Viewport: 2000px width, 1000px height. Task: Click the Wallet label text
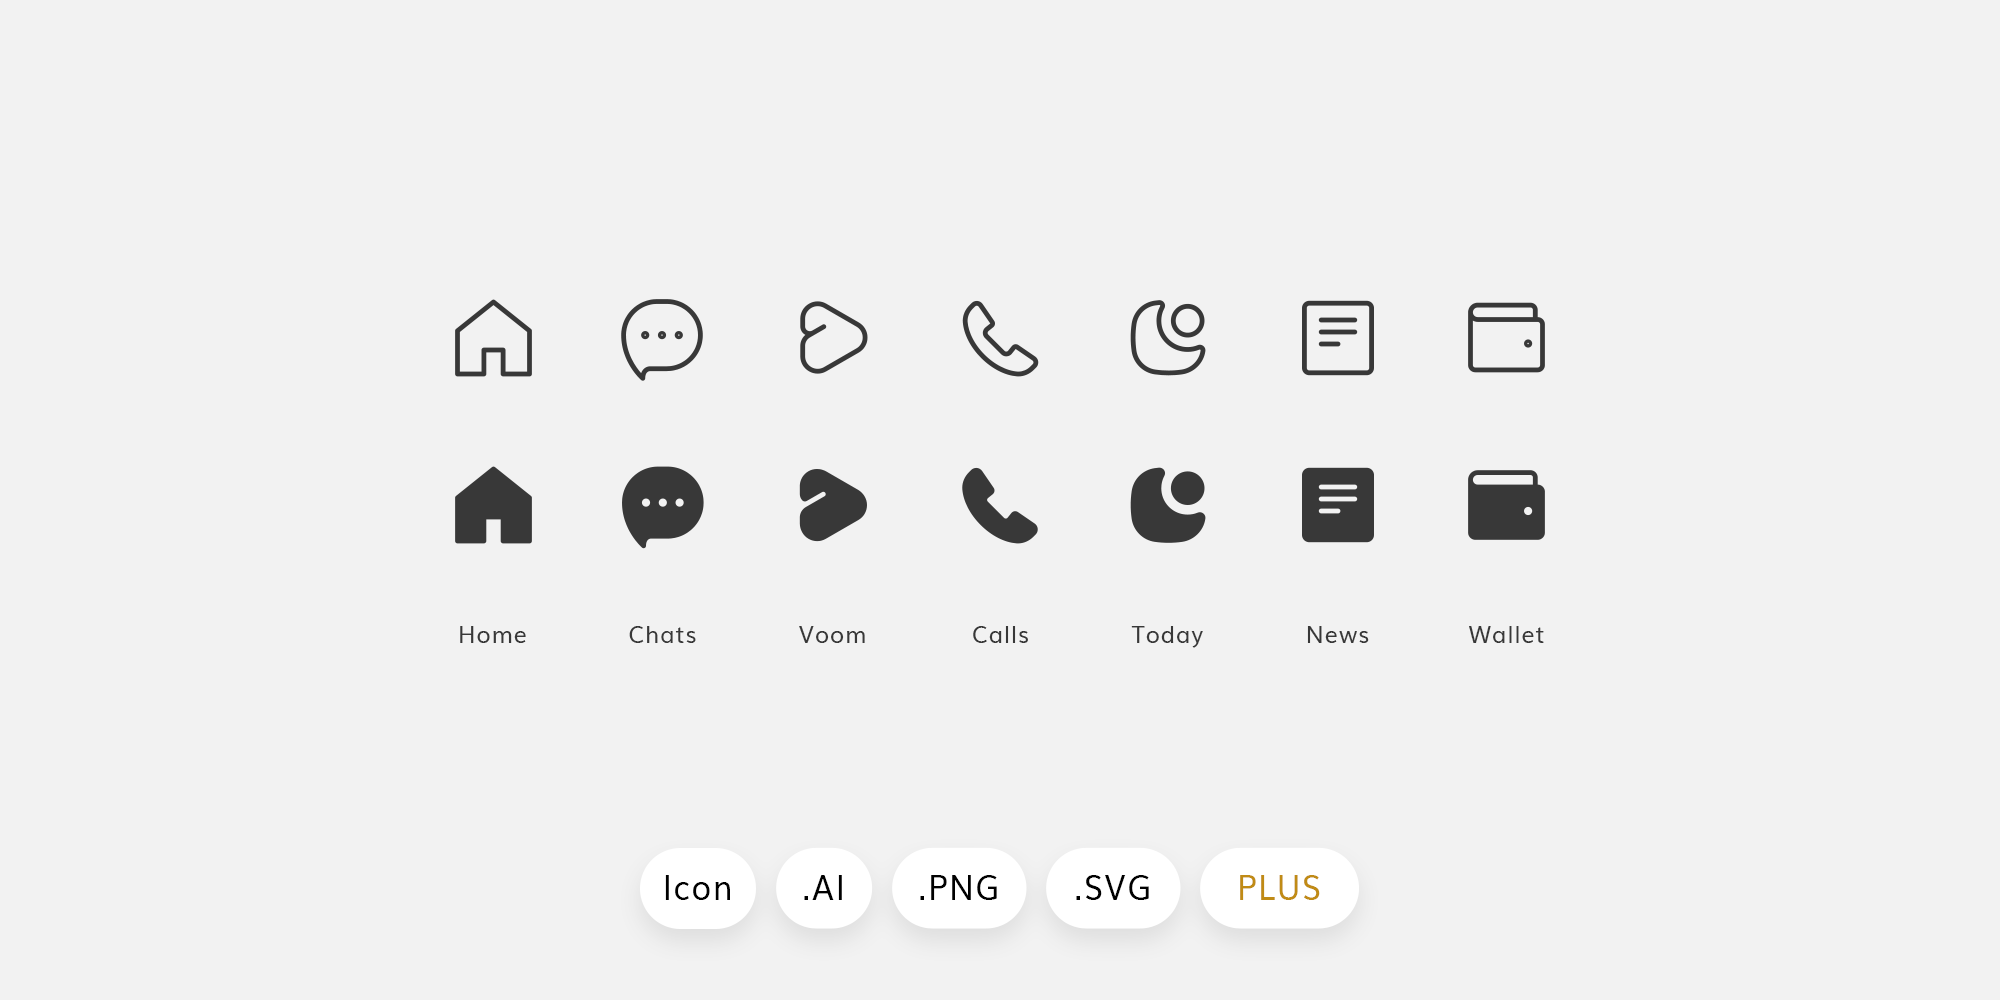point(1506,634)
